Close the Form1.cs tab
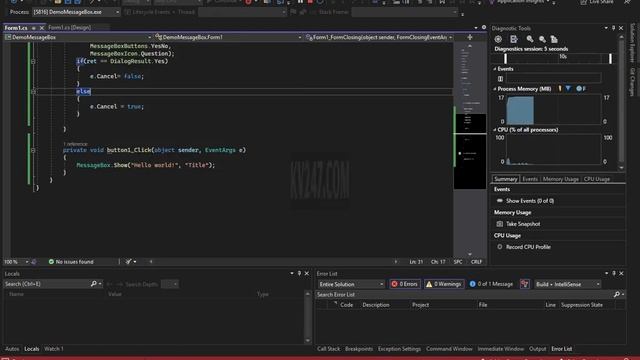The image size is (640, 360). [42, 28]
